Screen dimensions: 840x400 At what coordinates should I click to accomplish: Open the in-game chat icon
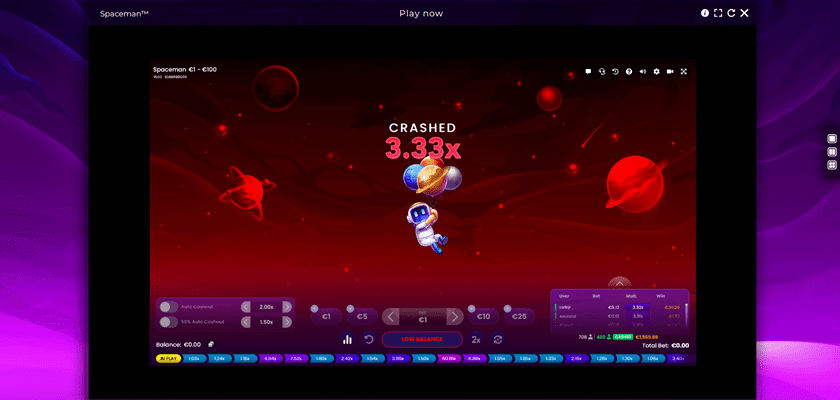[x=588, y=71]
